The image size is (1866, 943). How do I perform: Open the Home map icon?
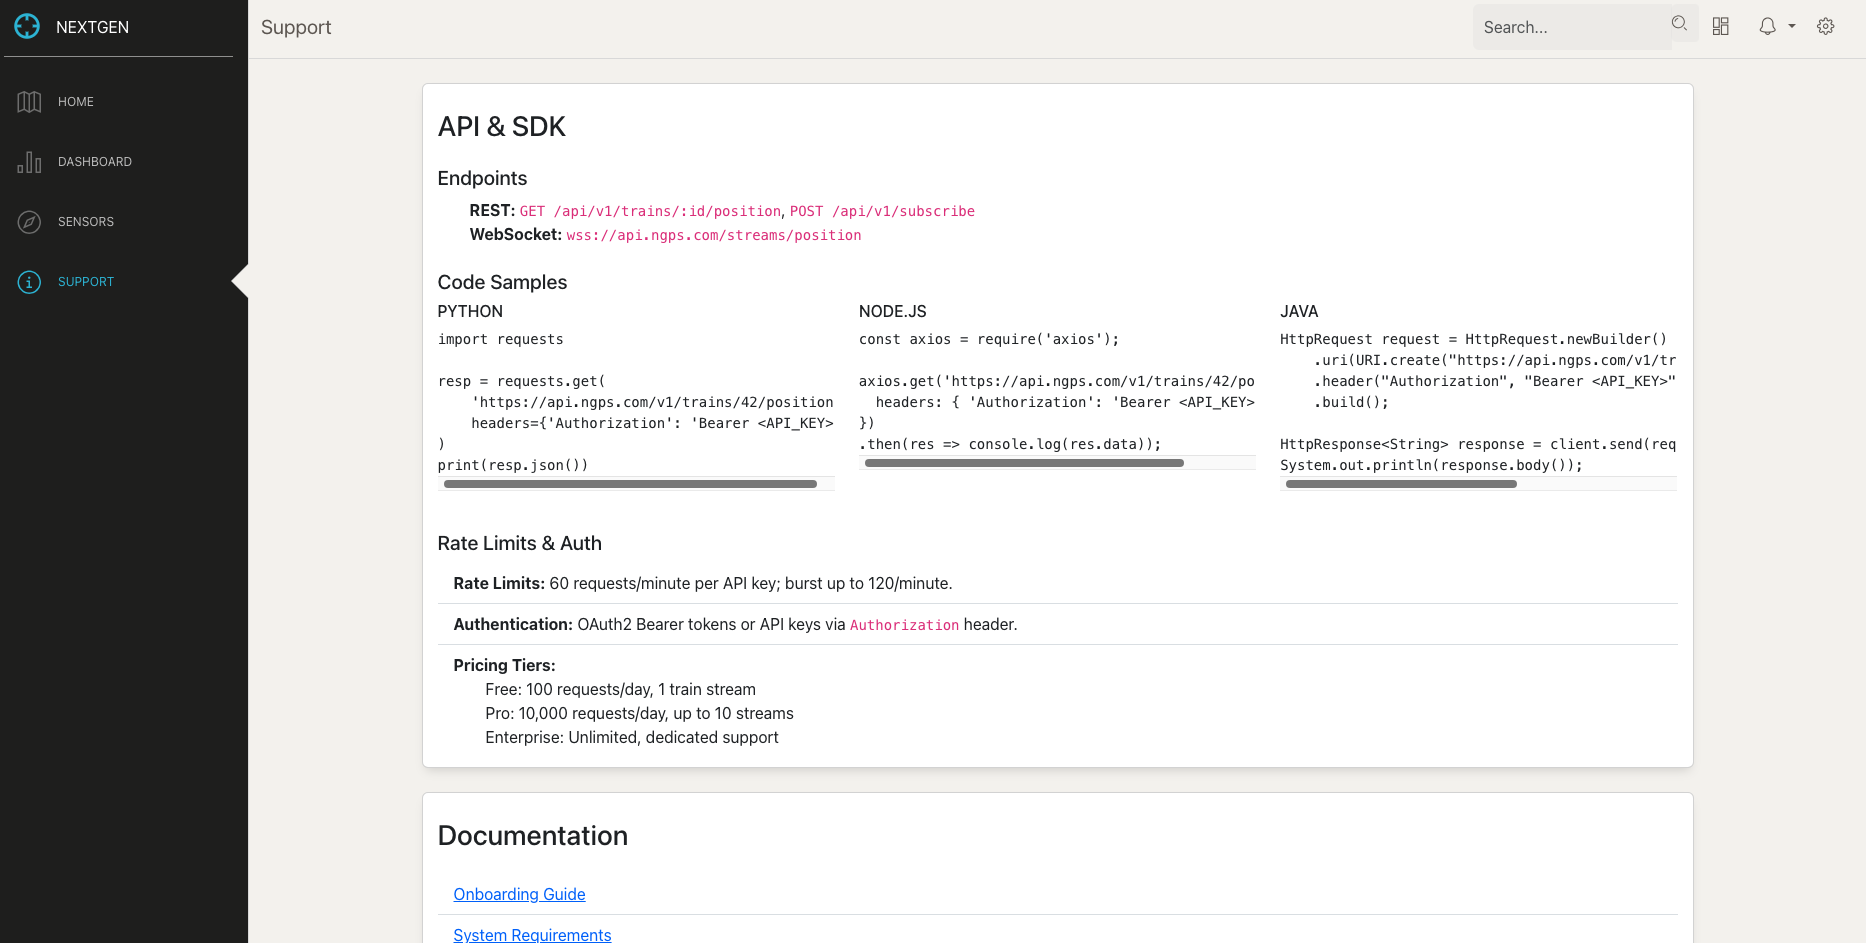coord(29,102)
